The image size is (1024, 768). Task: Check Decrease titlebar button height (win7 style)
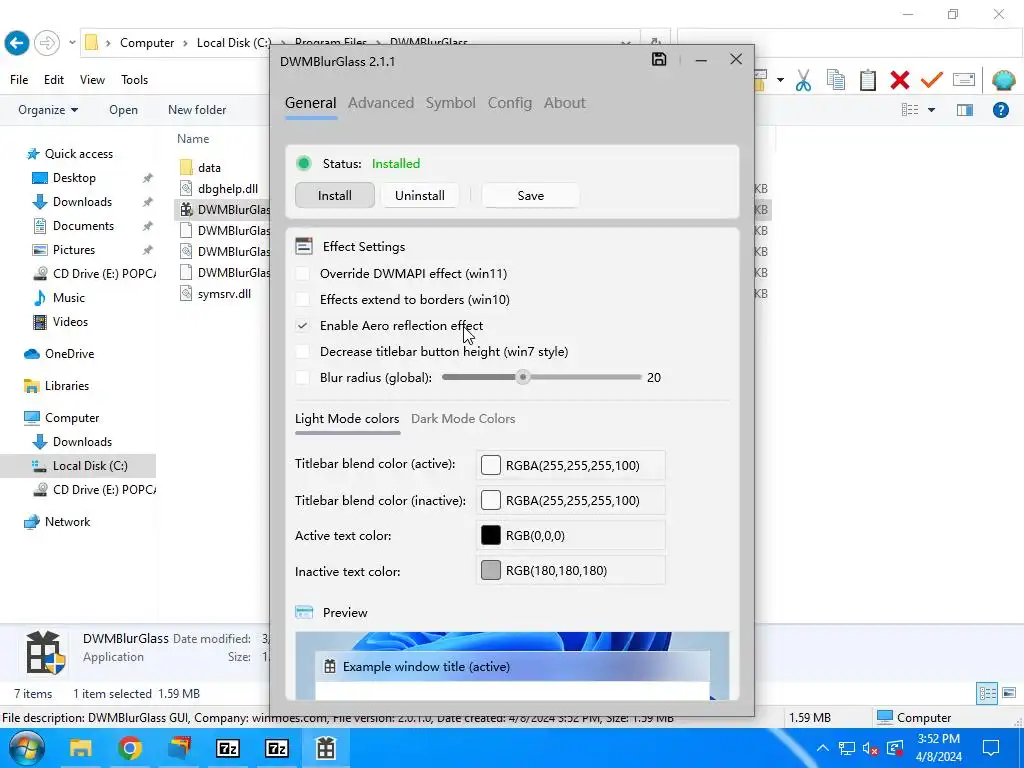click(x=302, y=351)
